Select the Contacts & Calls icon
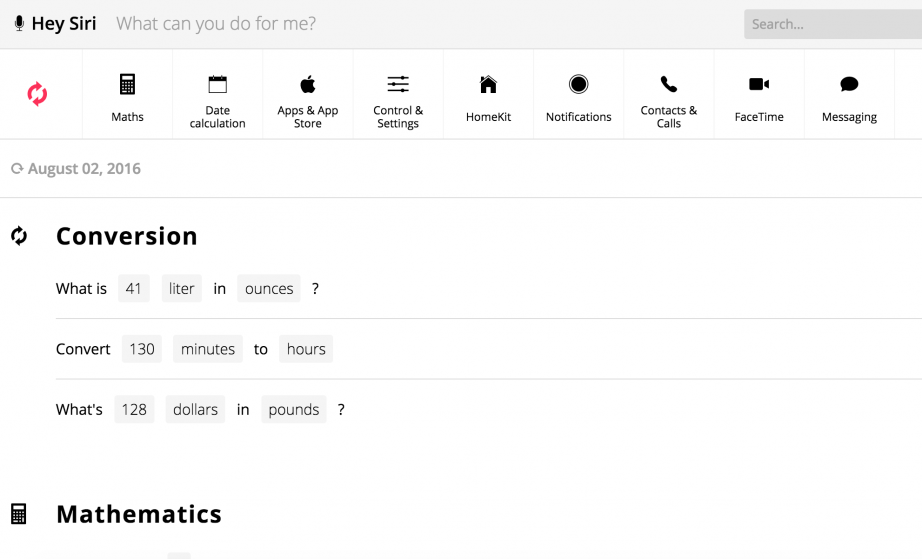This screenshot has height=559, width=922. click(668, 85)
